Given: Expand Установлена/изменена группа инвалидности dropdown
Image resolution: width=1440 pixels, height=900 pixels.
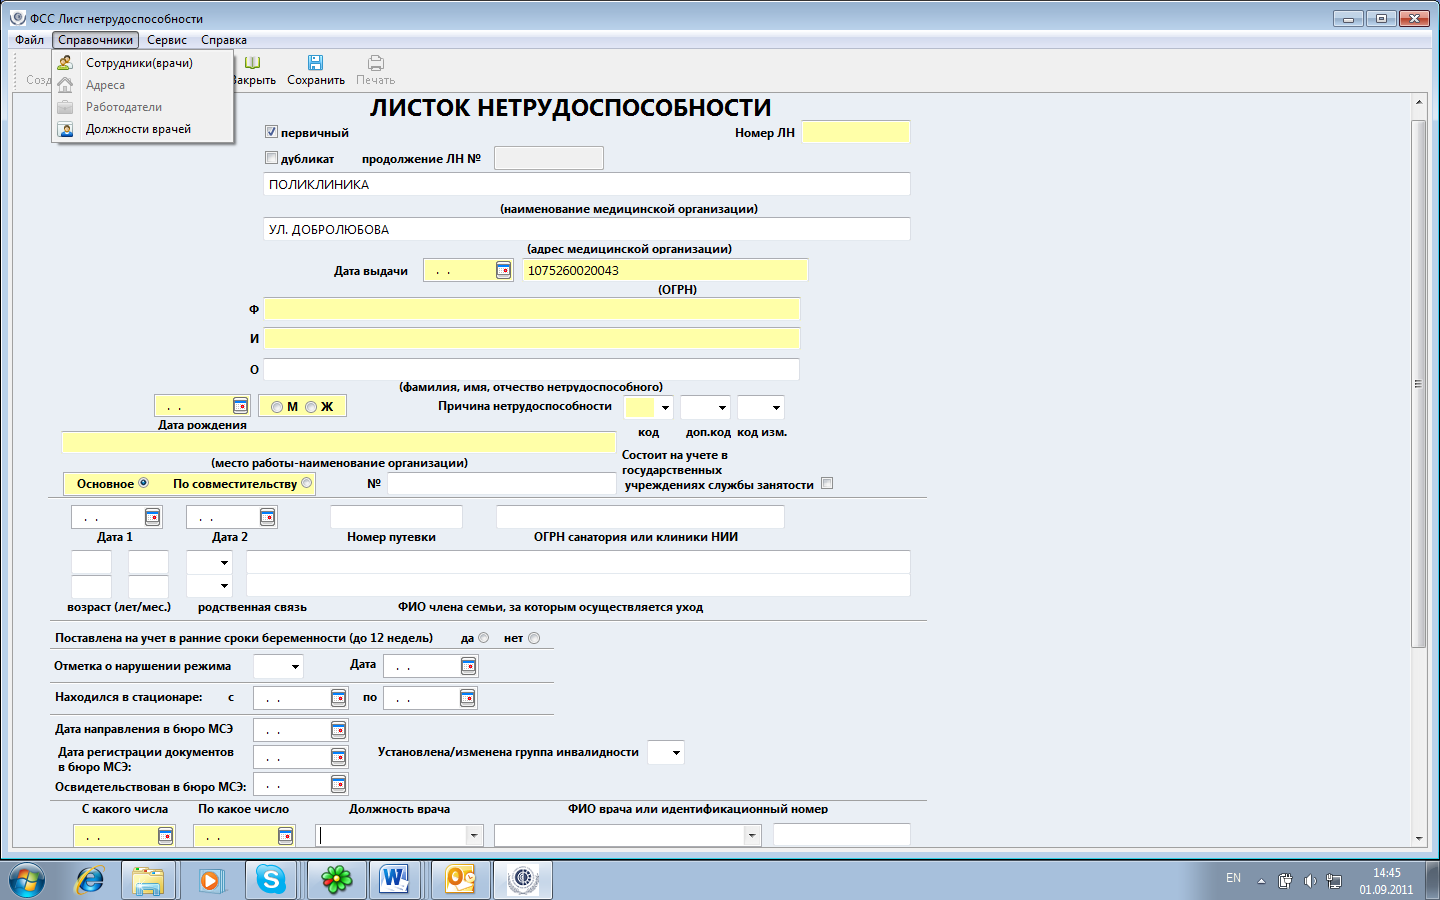Looking at the screenshot, I should (x=676, y=753).
